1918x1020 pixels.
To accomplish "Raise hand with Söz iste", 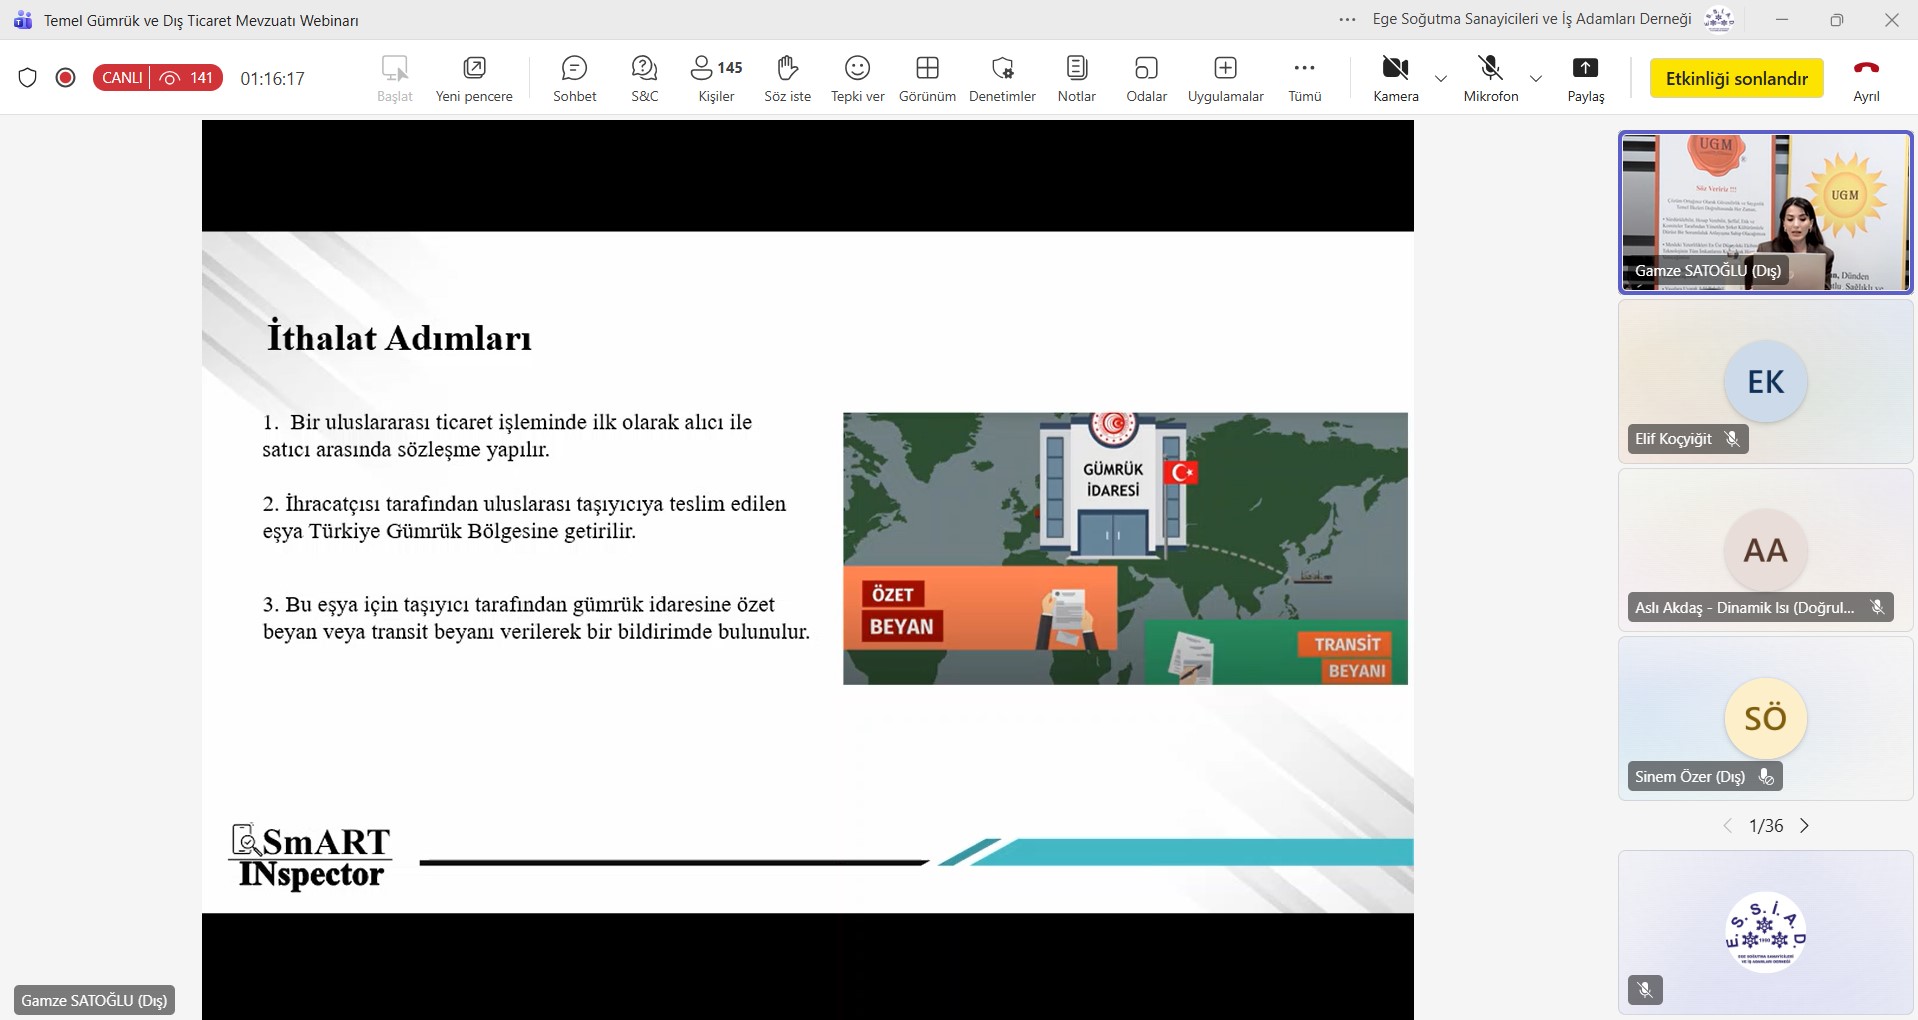I will tap(787, 78).
